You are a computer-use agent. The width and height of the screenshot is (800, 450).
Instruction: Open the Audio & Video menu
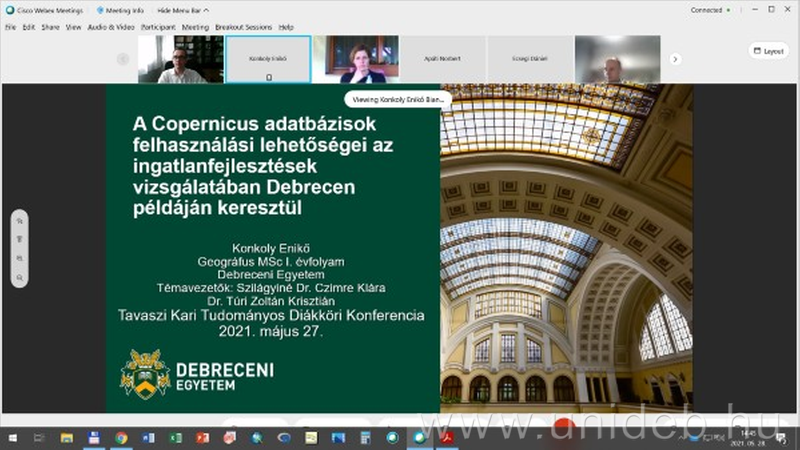111,27
